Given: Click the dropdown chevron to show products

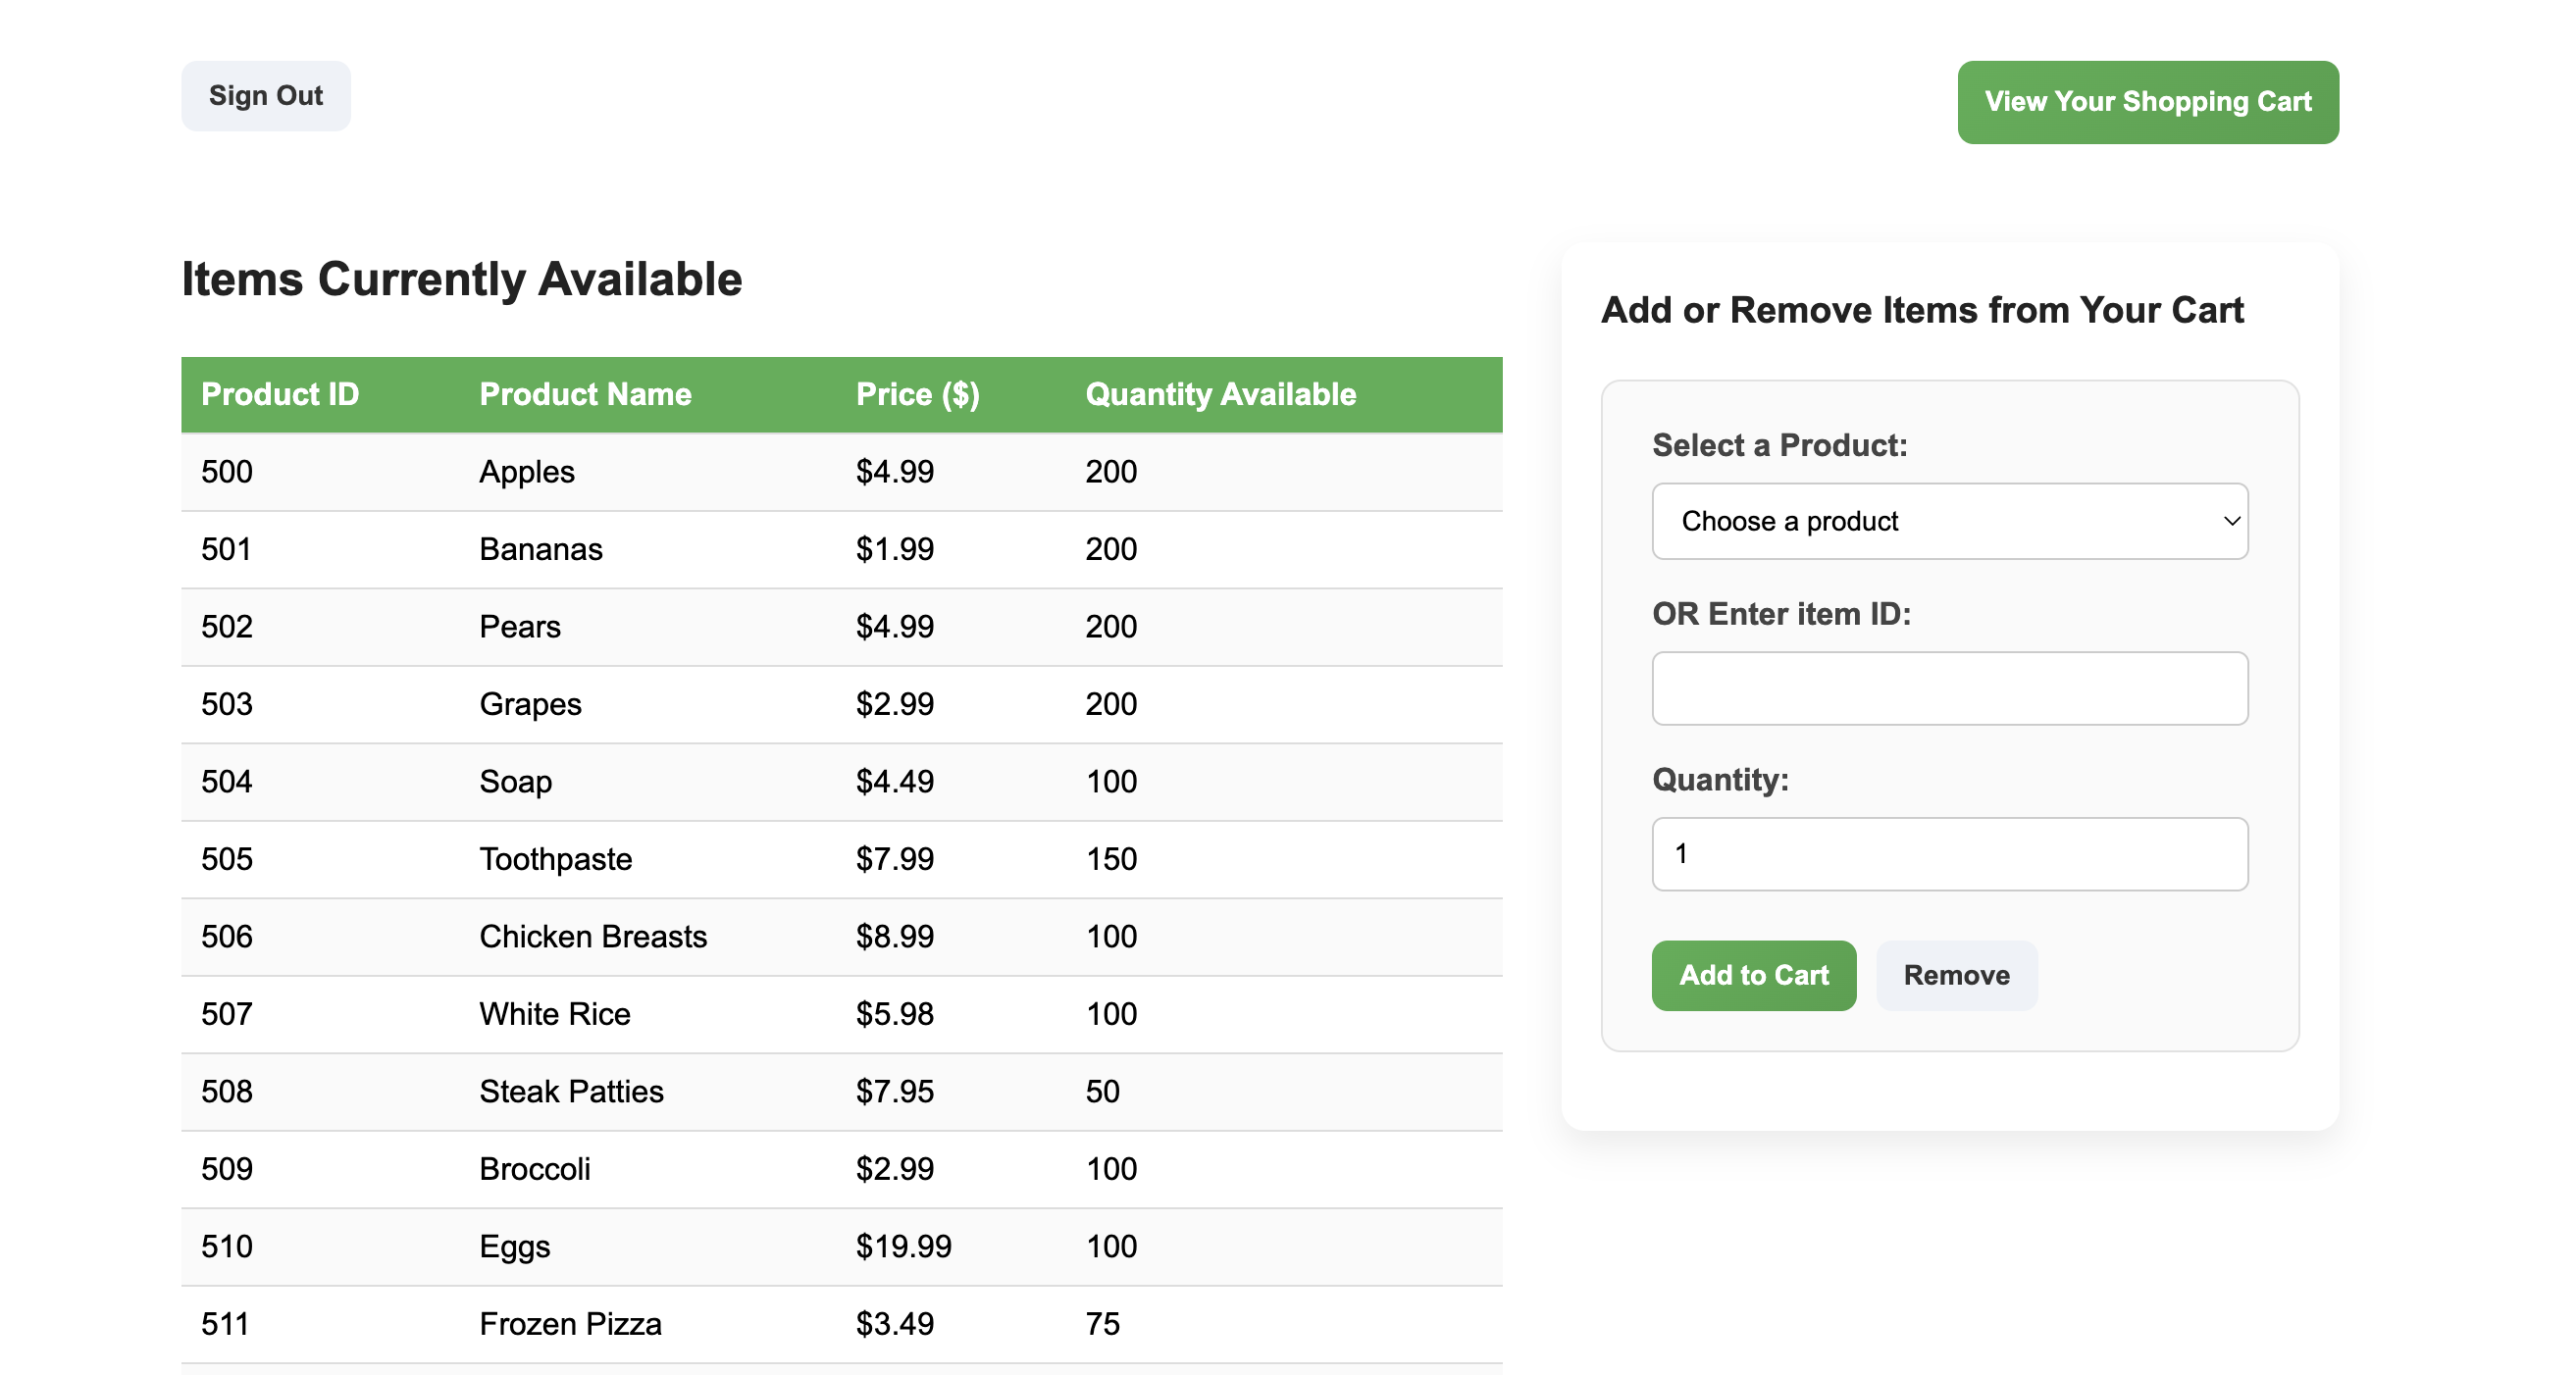Looking at the screenshot, I should pos(2233,521).
